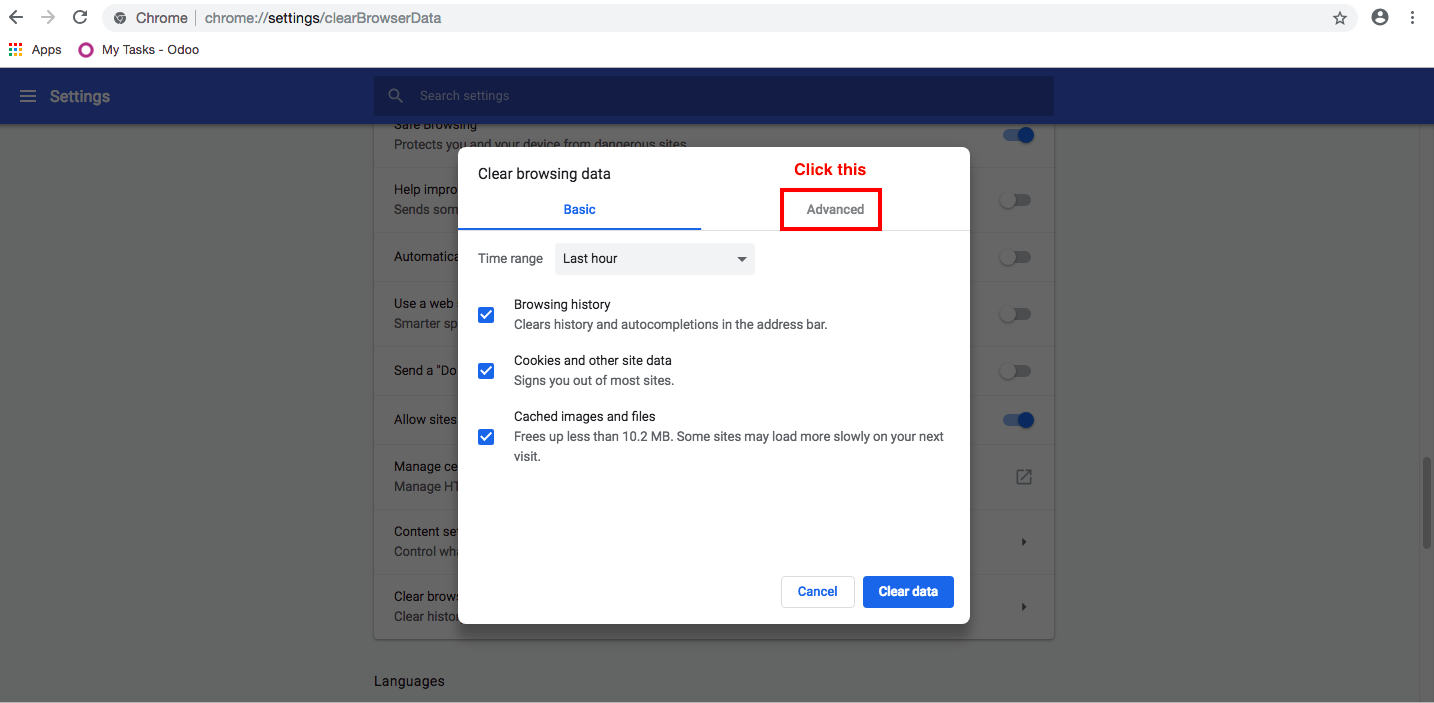Open Chrome's three-dot menu

tap(1413, 17)
